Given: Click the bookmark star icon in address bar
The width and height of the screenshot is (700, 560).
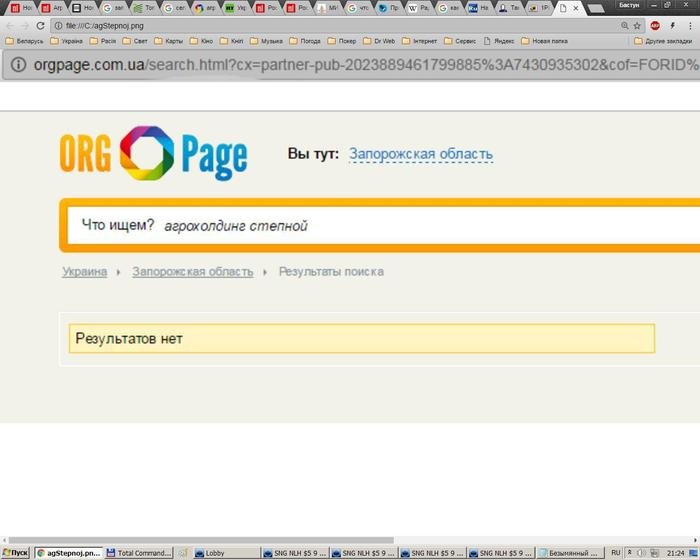Looking at the screenshot, I should point(637,25).
